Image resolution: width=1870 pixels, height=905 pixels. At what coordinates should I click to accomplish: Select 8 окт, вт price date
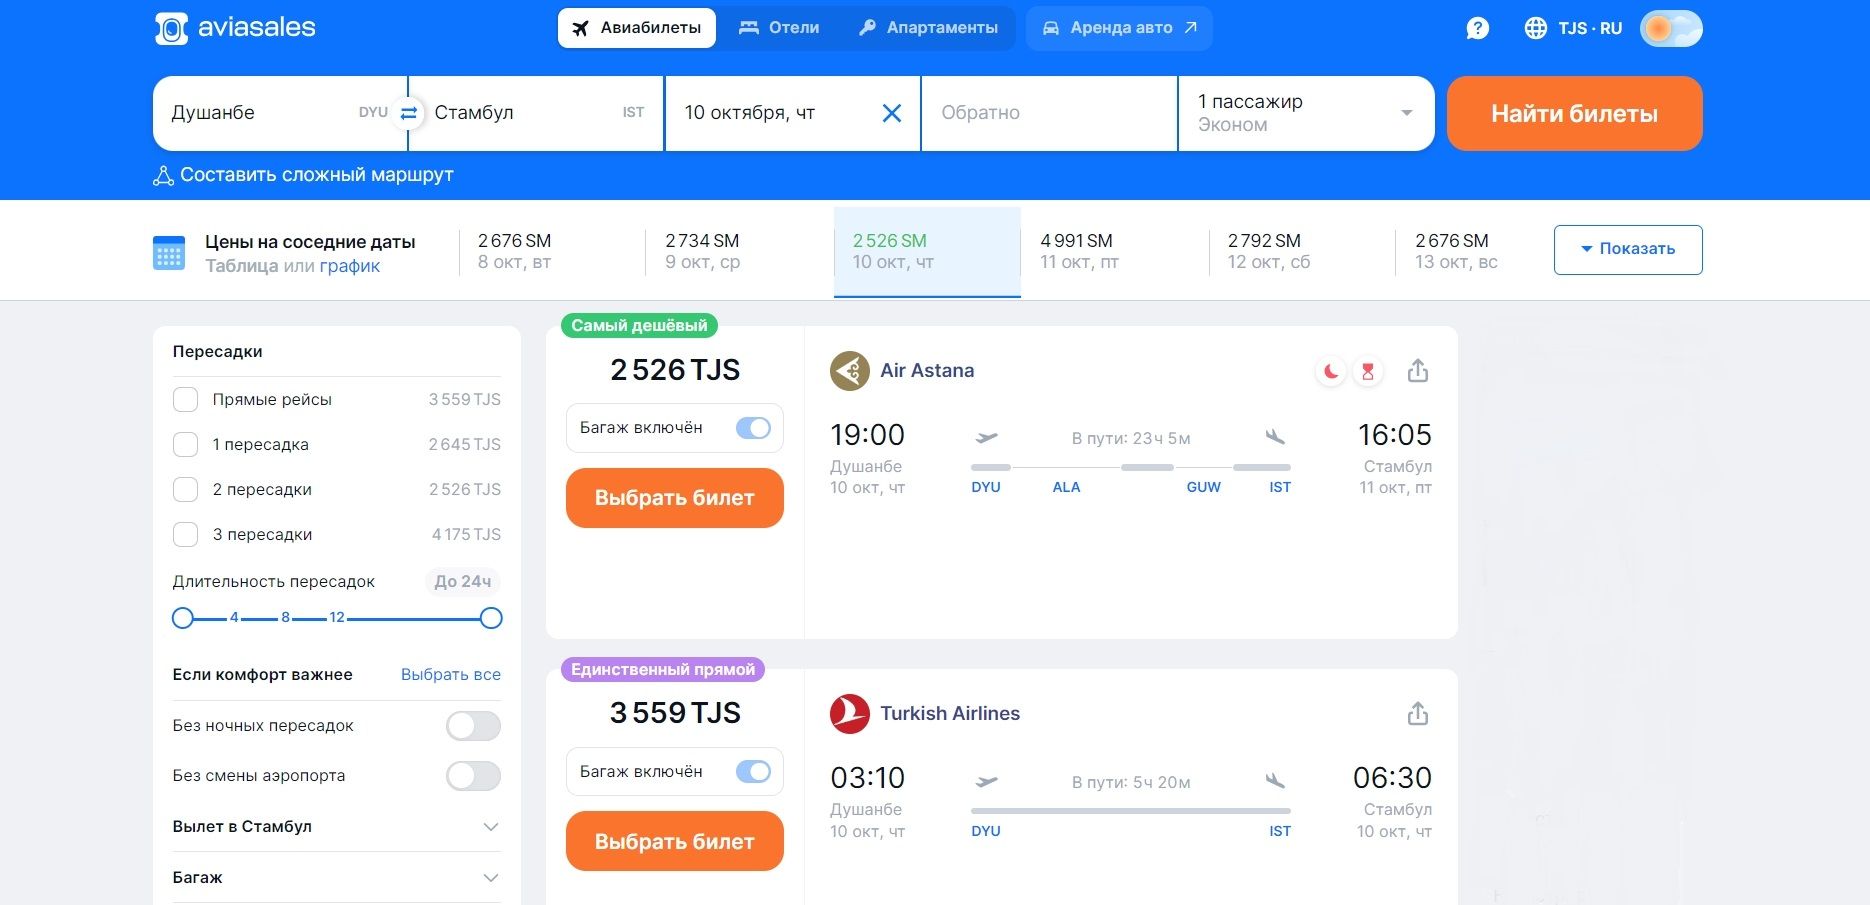552,251
